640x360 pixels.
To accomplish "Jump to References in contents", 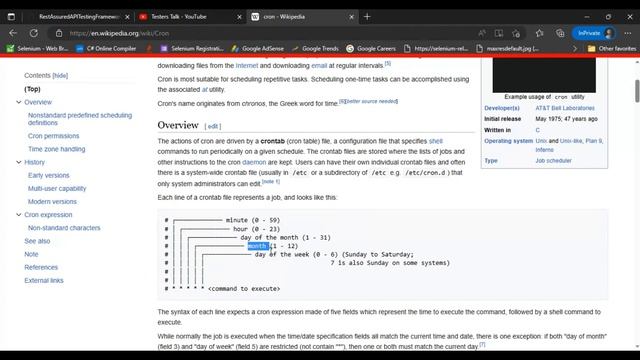I will [x=41, y=267].
